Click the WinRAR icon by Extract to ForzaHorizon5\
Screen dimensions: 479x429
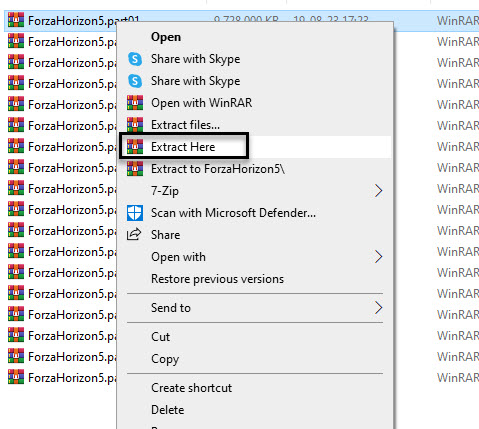pos(135,169)
